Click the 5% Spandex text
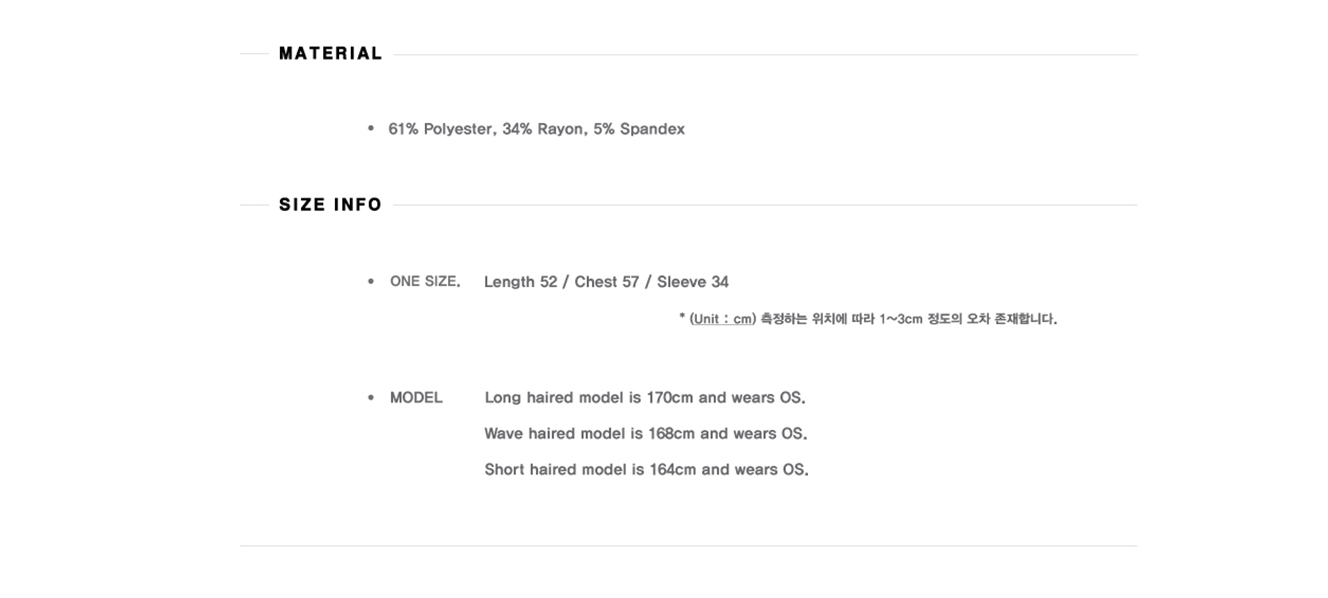 [639, 129]
